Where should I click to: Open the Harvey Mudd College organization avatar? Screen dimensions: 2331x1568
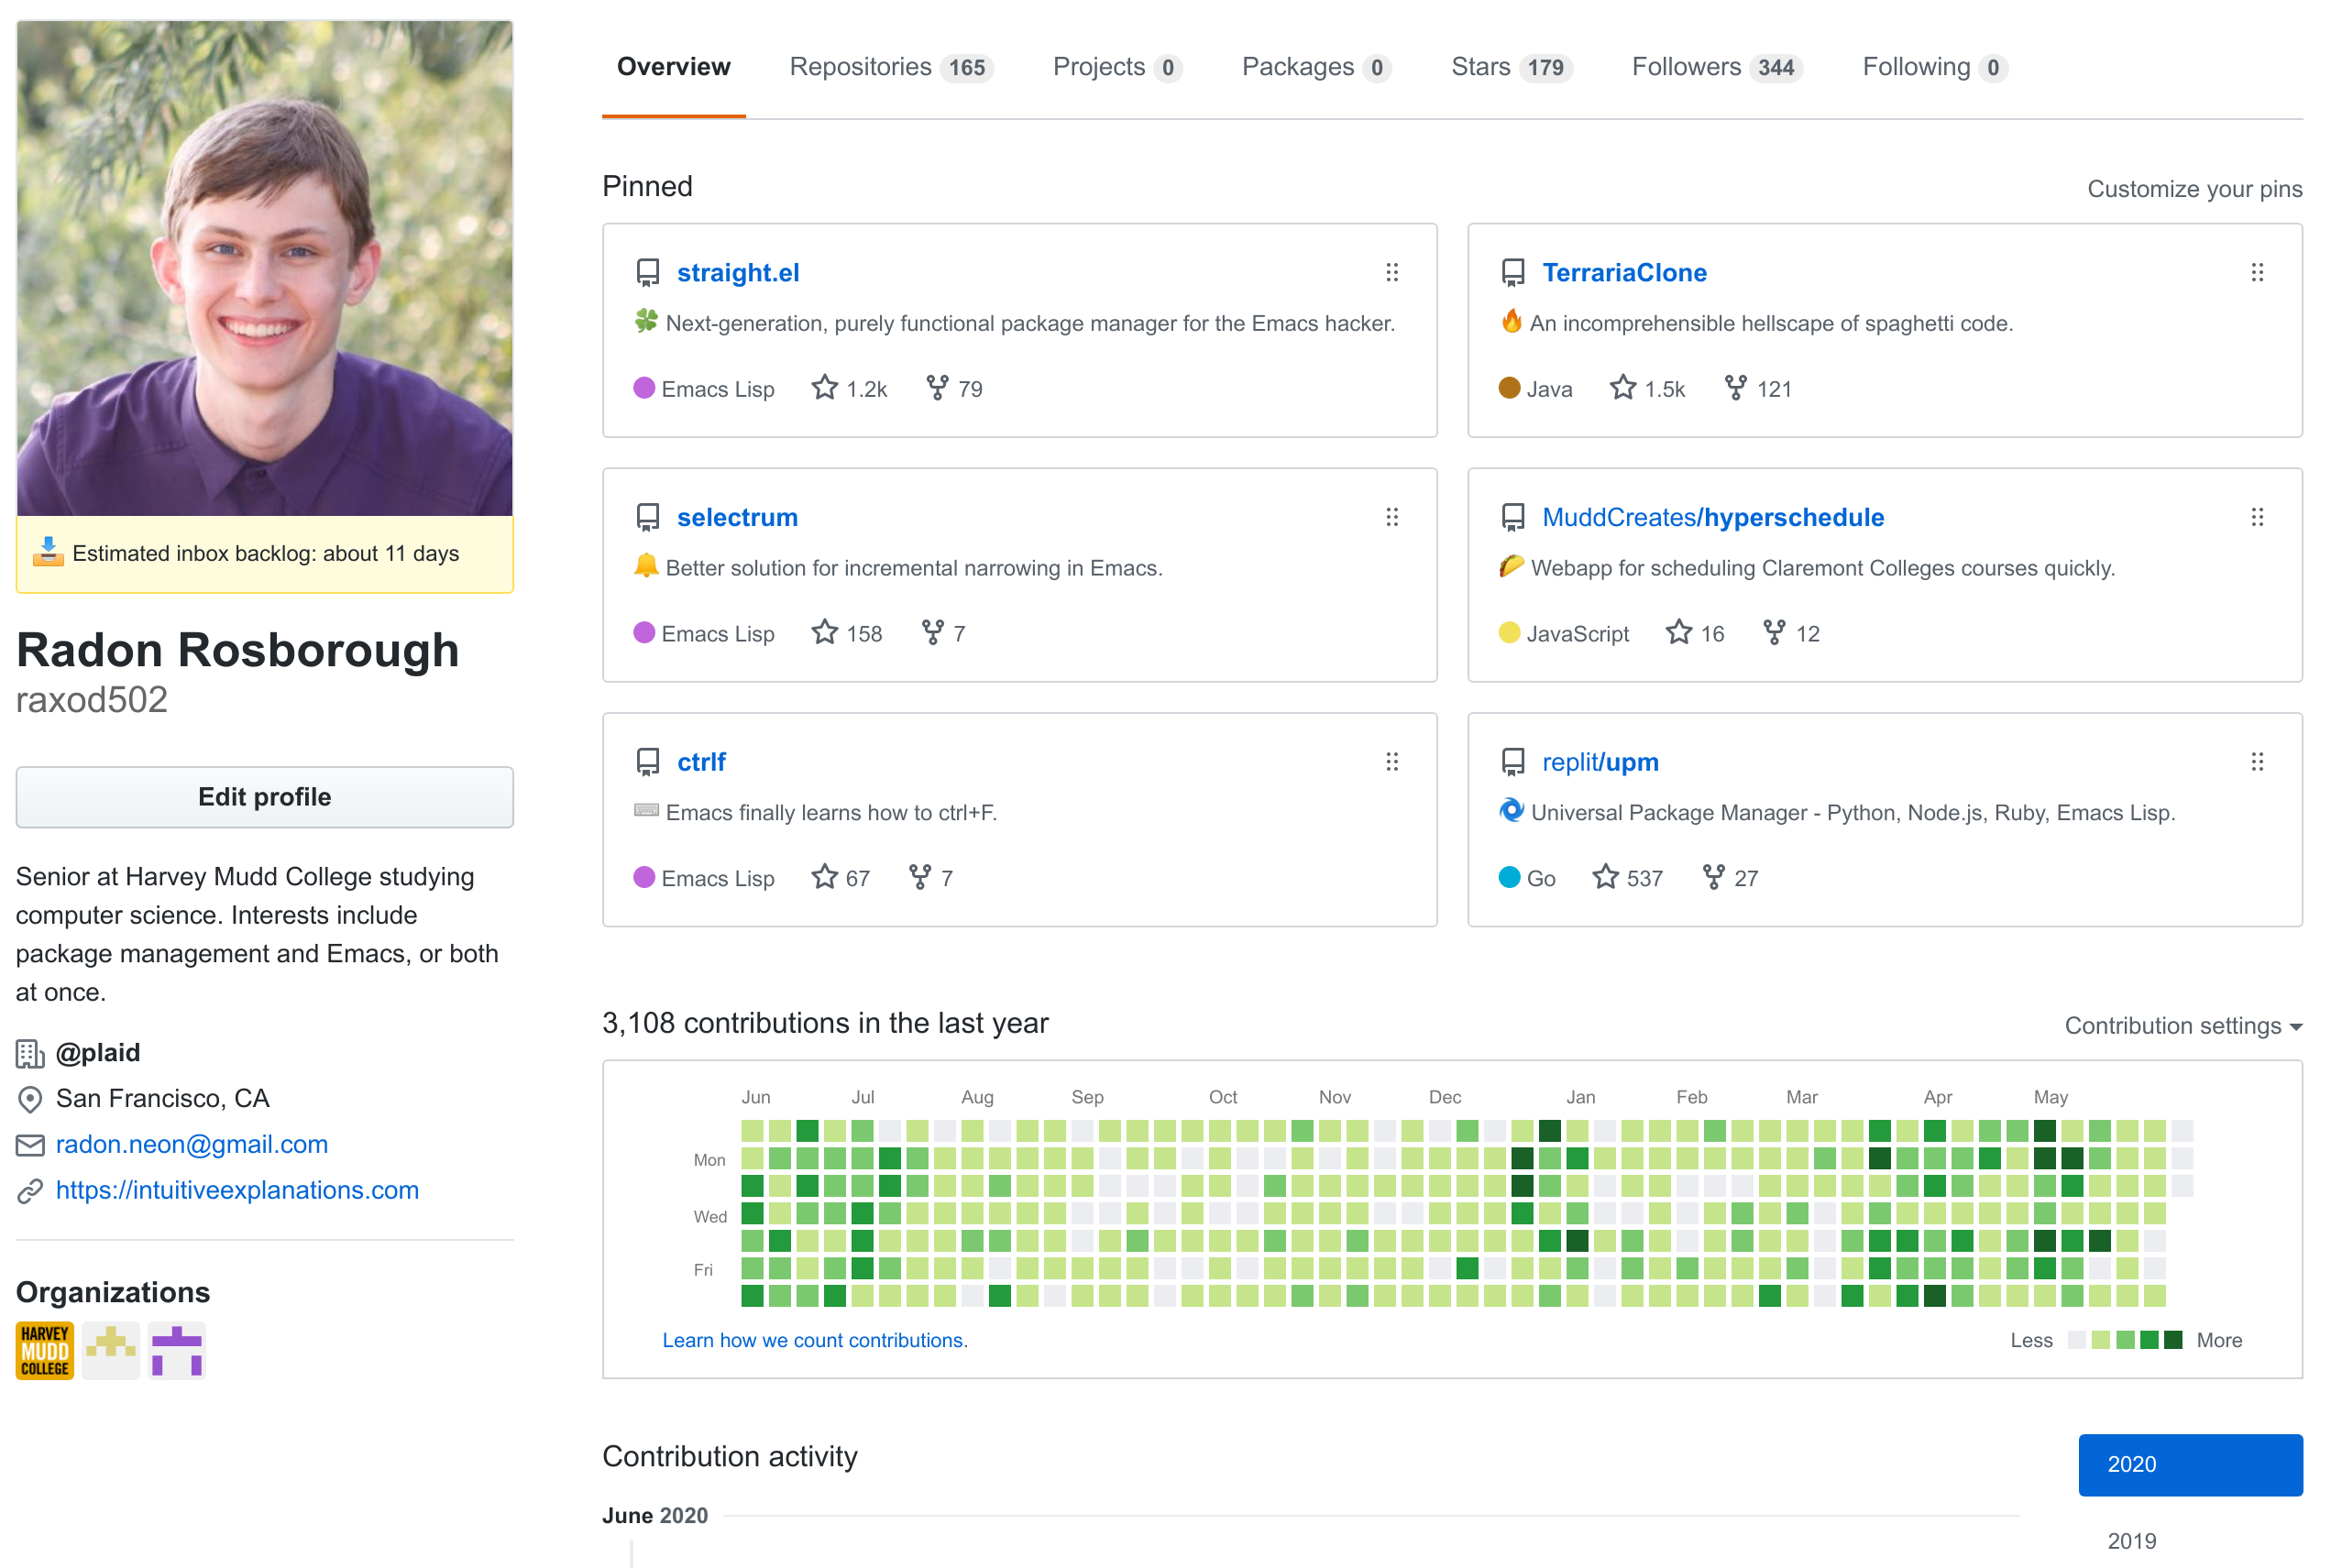[45, 1350]
